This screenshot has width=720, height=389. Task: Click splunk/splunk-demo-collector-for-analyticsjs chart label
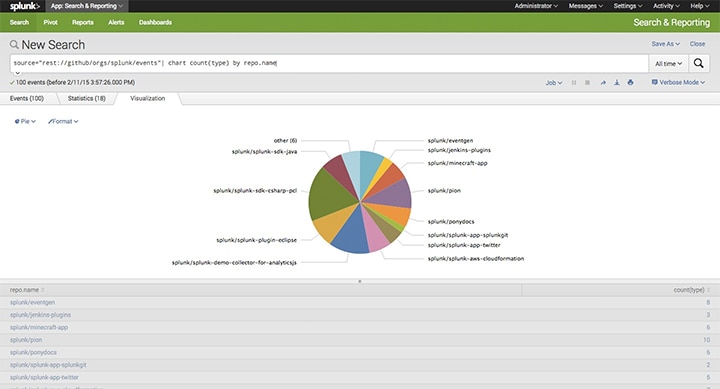(234, 263)
